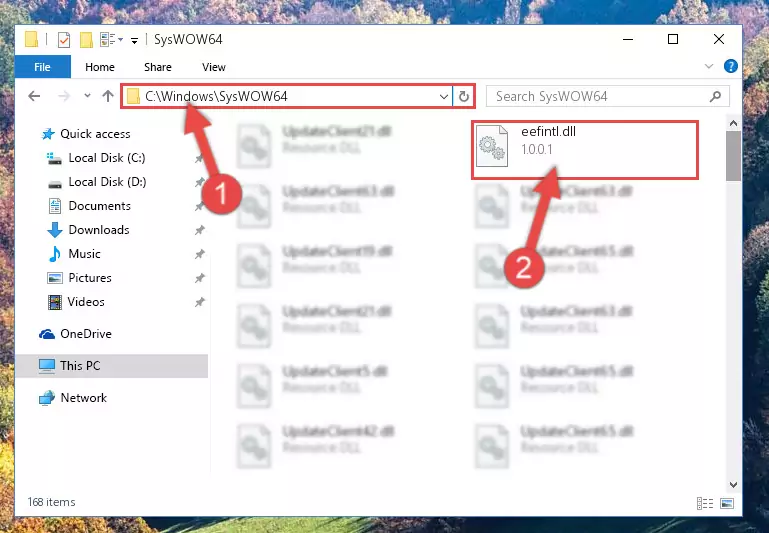The height and width of the screenshot is (533, 769).
Task: Switch to the View ribbon tab
Action: tap(214, 67)
